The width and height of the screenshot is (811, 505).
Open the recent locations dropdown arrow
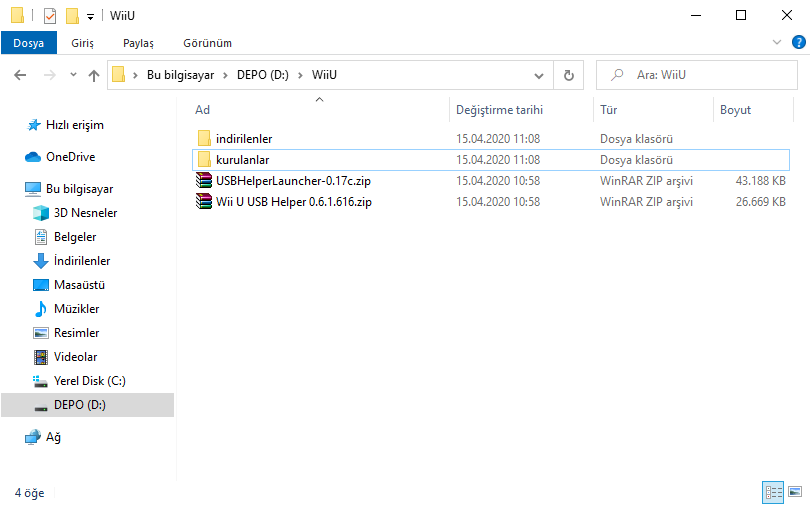pos(73,75)
